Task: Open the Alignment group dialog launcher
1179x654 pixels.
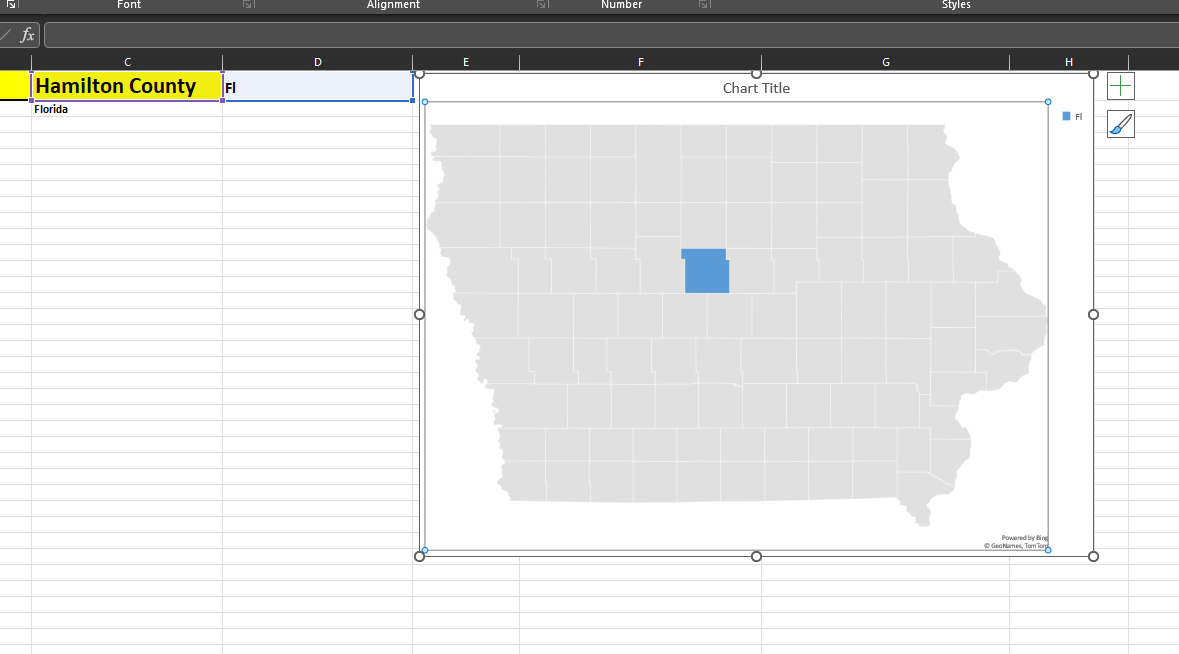Action: coord(541,5)
